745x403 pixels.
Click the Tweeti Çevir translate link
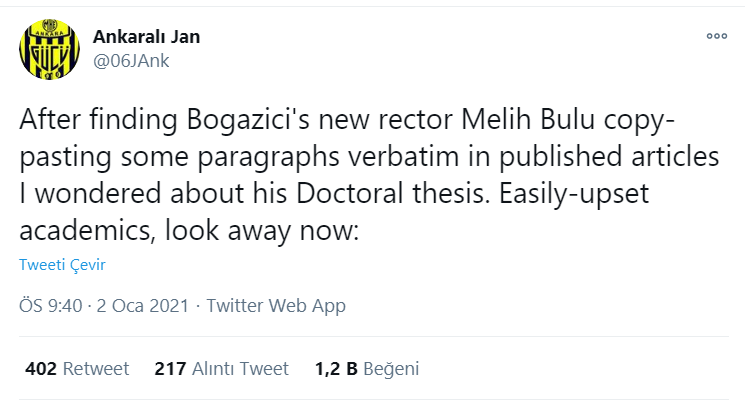click(x=62, y=264)
